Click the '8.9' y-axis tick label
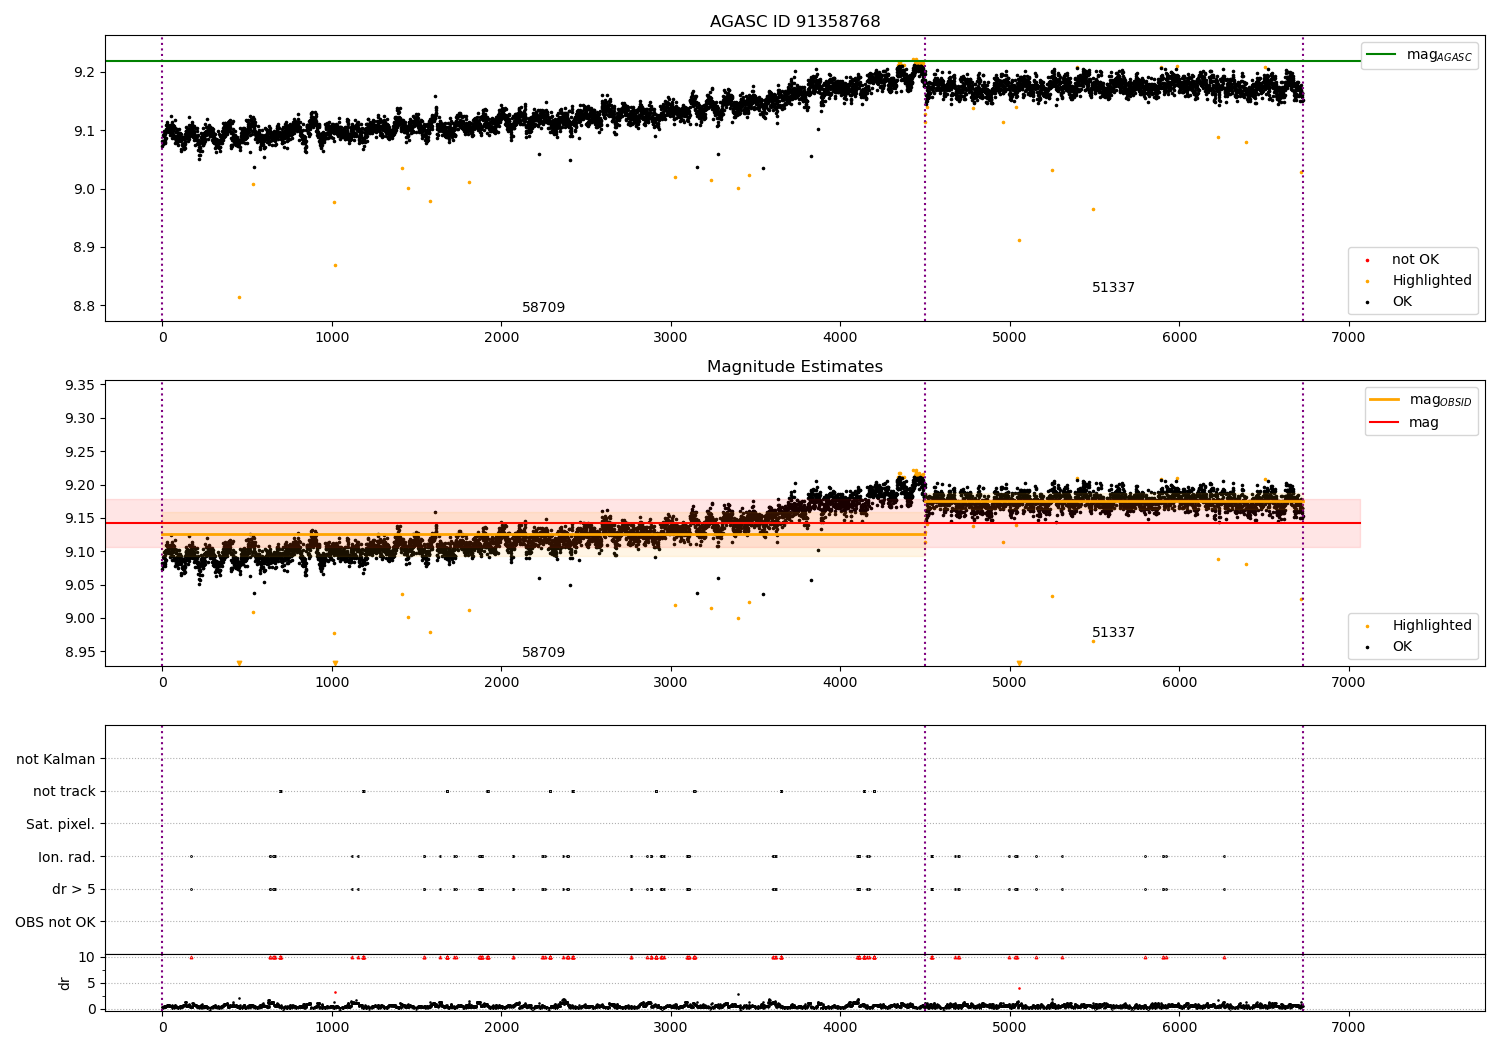Image resolution: width=1500 pixels, height=1050 pixels. (84, 248)
